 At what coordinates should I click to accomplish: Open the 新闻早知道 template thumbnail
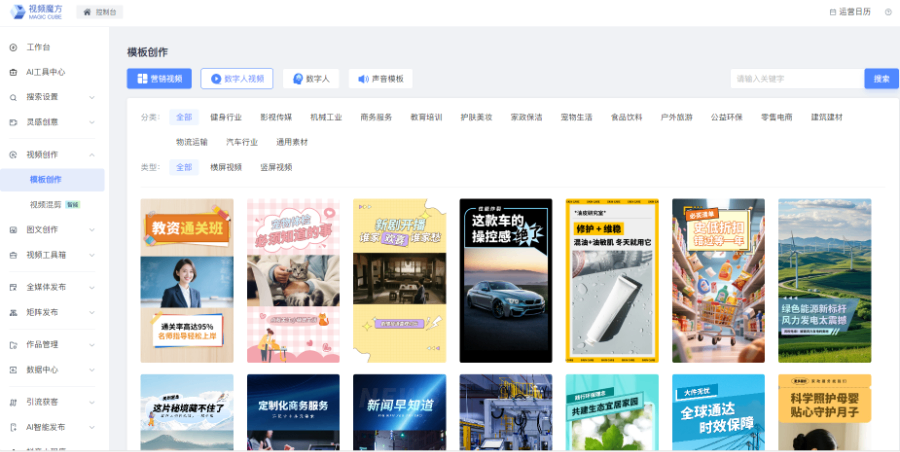click(x=399, y=412)
